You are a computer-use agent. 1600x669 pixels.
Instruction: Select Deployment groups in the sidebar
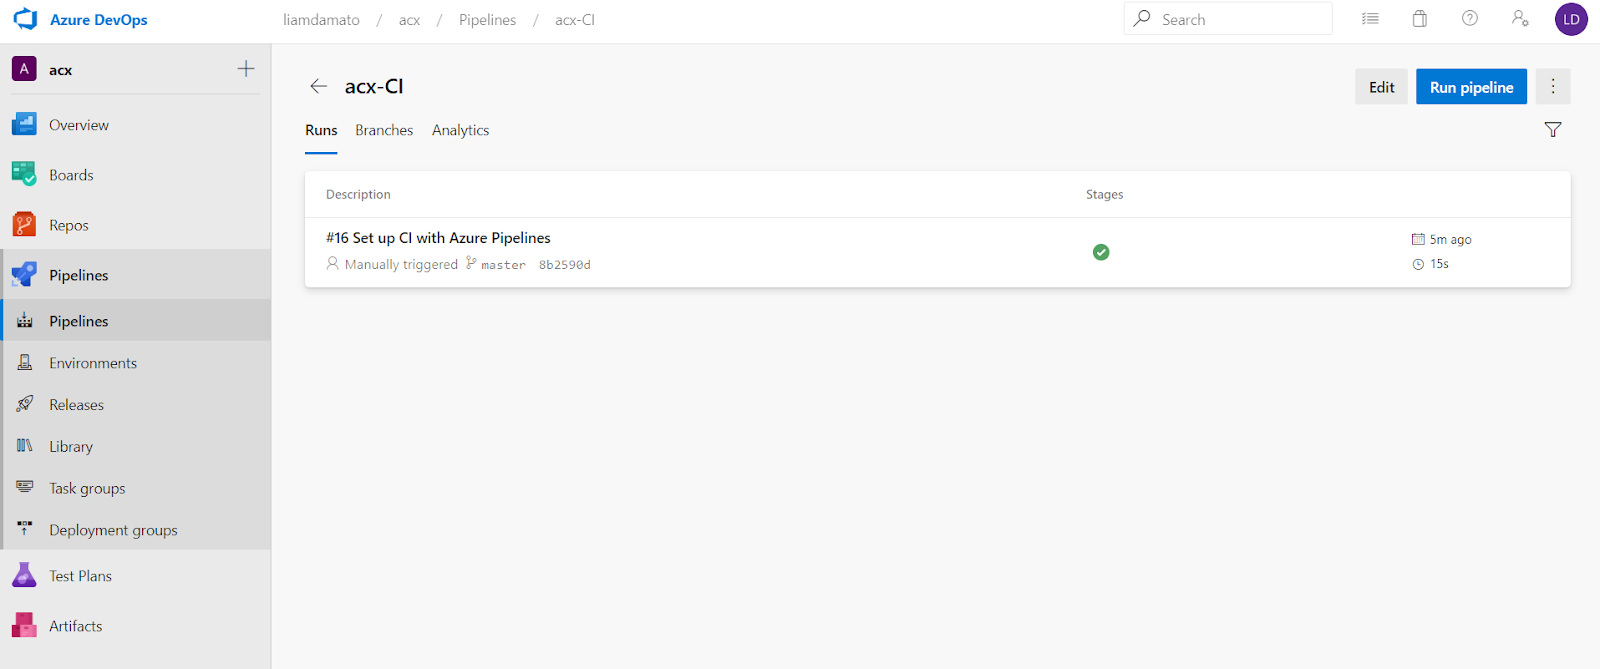click(x=113, y=531)
